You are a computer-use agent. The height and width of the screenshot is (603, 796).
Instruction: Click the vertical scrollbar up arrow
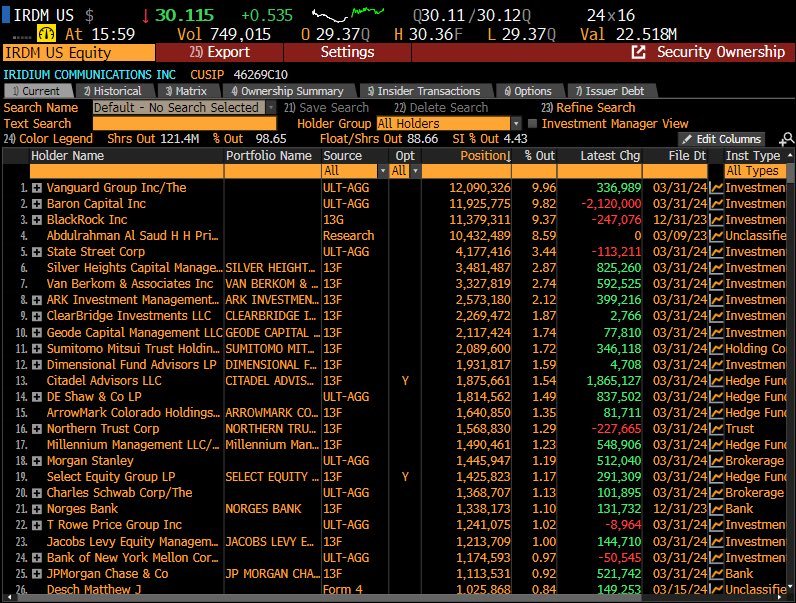point(790,154)
